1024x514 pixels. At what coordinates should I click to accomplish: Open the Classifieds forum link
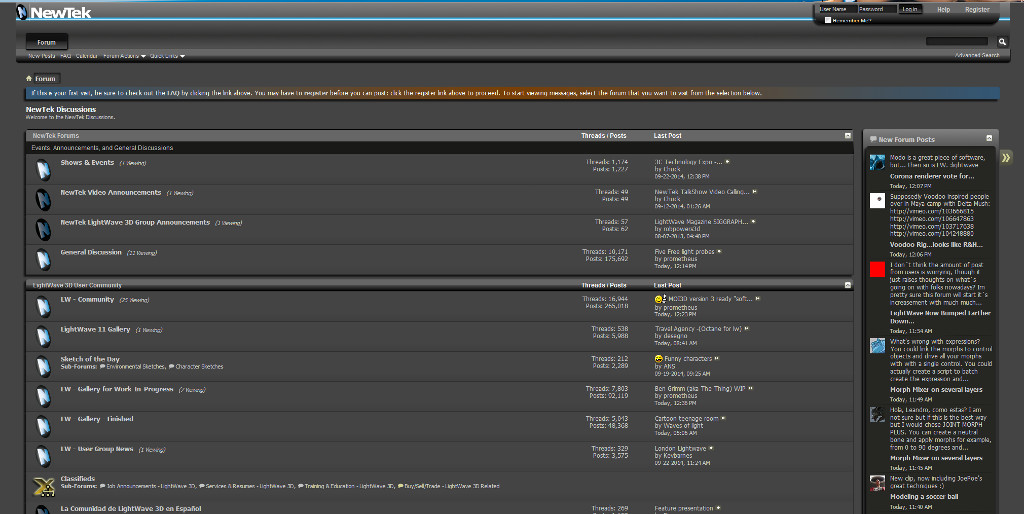tap(78, 479)
